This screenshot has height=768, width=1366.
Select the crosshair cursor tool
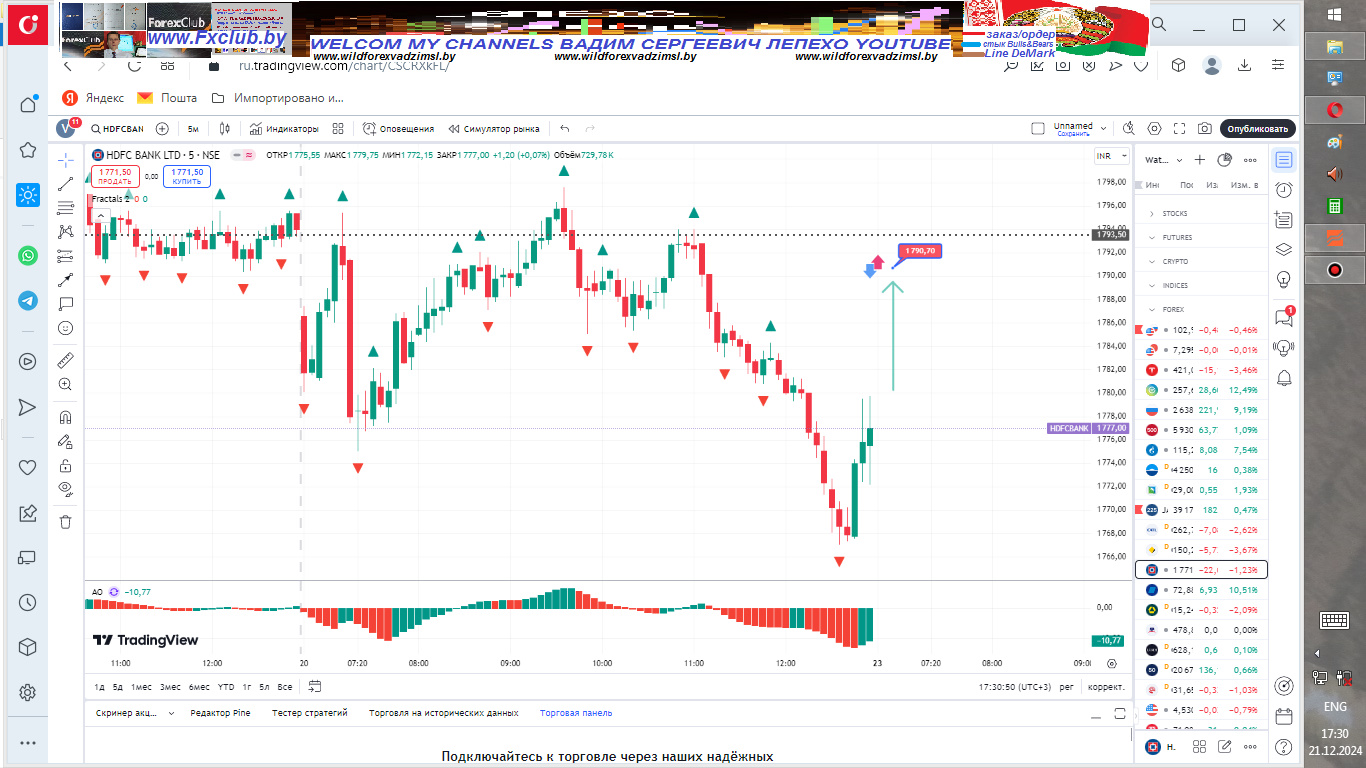[x=66, y=160]
